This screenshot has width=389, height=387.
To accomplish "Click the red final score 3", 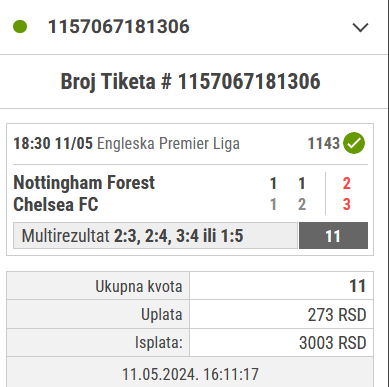I will (x=347, y=205).
